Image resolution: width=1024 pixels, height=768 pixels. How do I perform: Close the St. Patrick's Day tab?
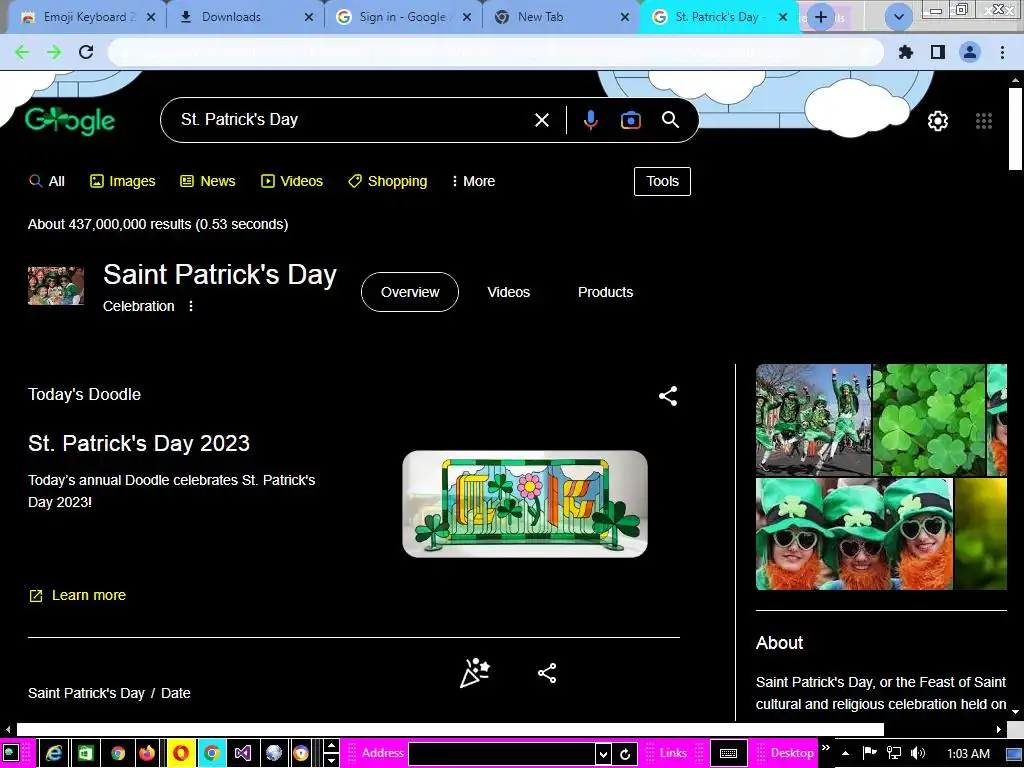[783, 18]
